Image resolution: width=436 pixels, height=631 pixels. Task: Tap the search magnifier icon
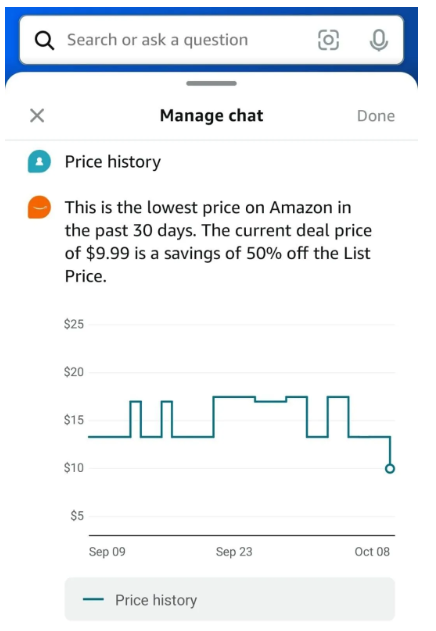44,40
